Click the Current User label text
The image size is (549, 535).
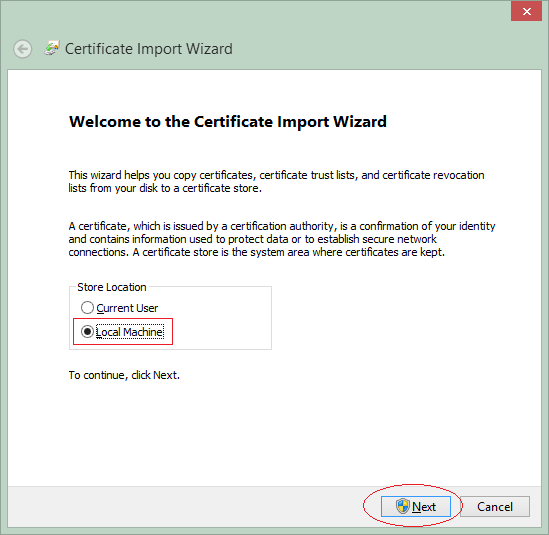[x=127, y=308]
